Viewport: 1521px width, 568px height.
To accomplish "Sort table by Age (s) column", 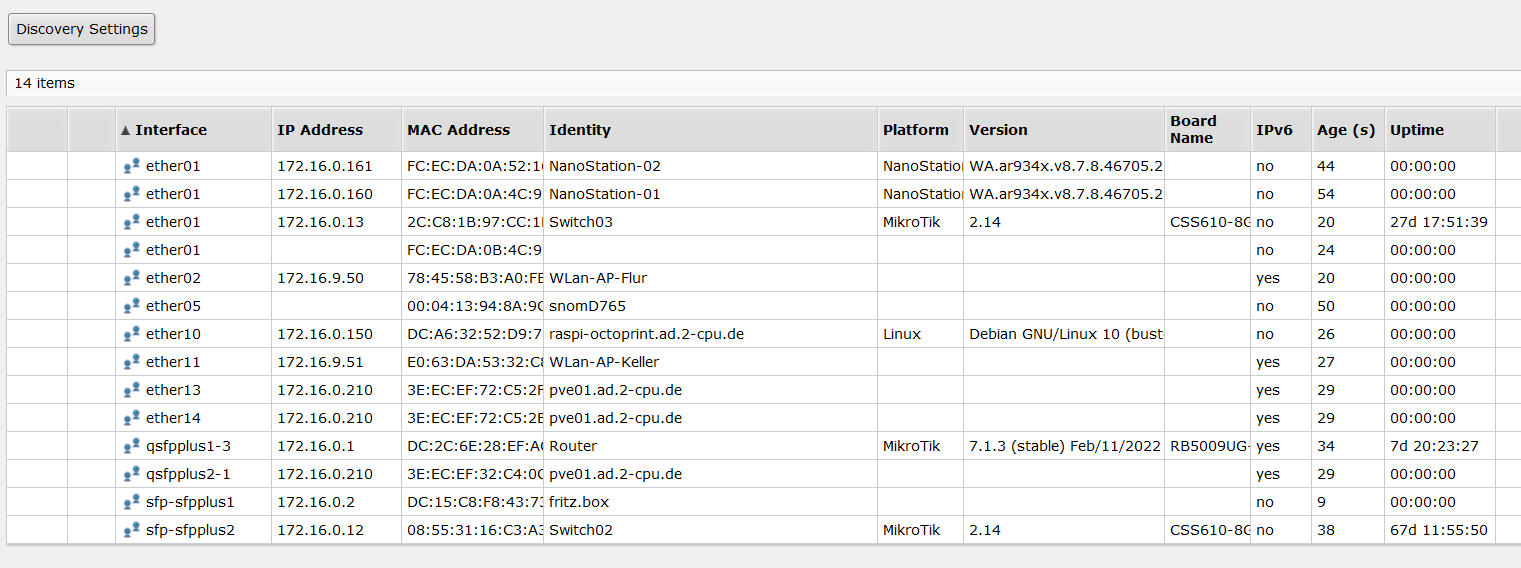I will (x=1346, y=130).
